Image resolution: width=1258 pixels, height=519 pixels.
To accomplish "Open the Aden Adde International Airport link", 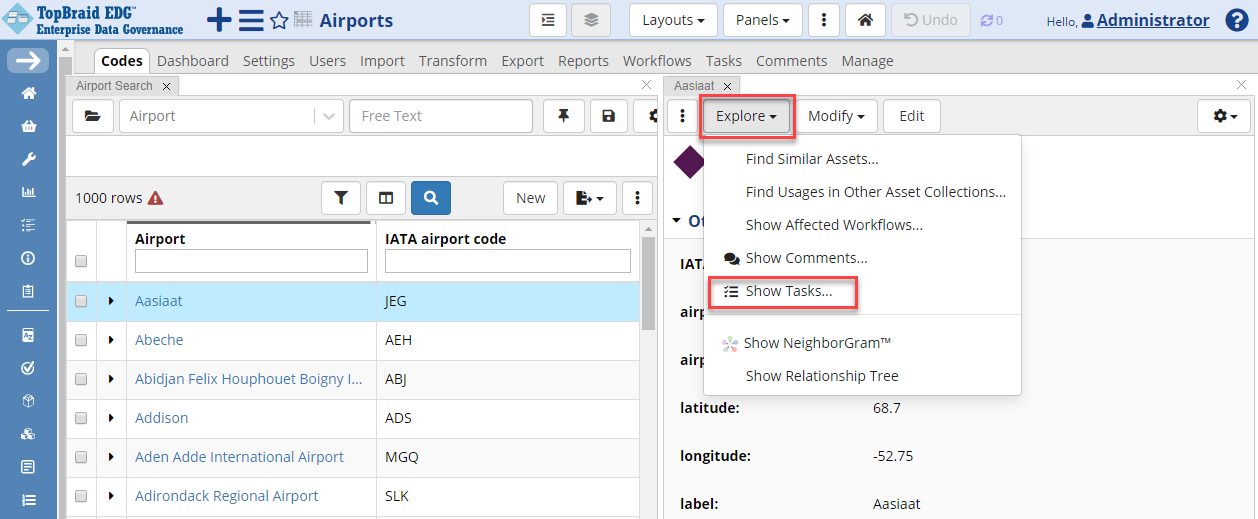I will (x=239, y=457).
